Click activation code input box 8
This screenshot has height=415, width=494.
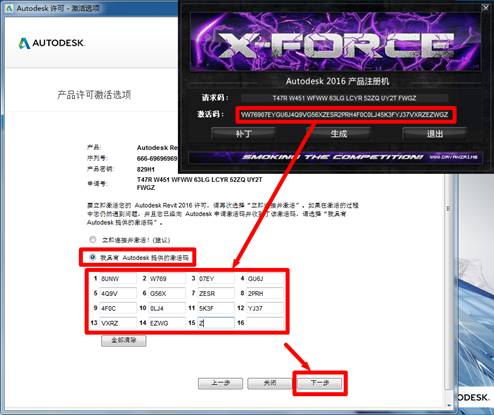pyautogui.click(x=265, y=293)
